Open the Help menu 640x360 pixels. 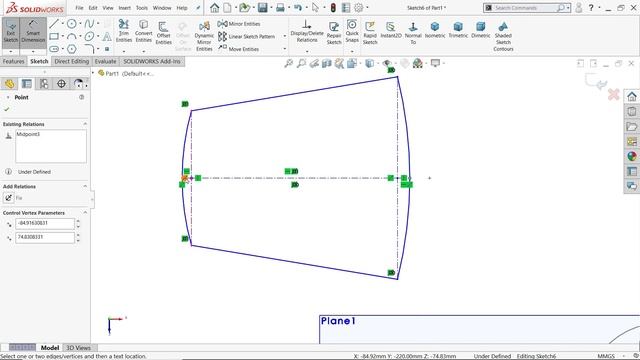coord(182,8)
